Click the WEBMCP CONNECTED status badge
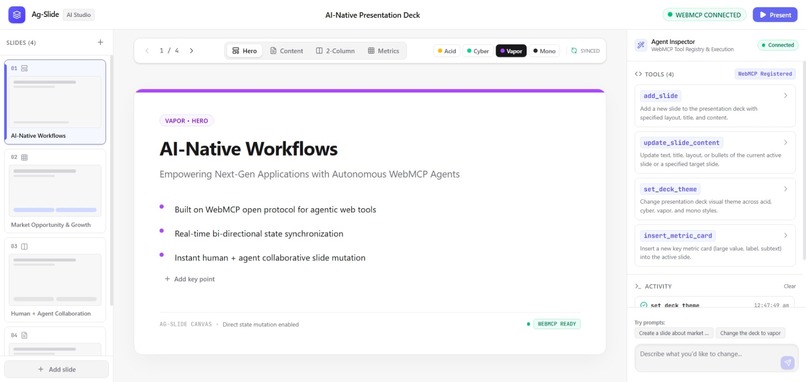This screenshot has width=806, height=382. pos(704,15)
